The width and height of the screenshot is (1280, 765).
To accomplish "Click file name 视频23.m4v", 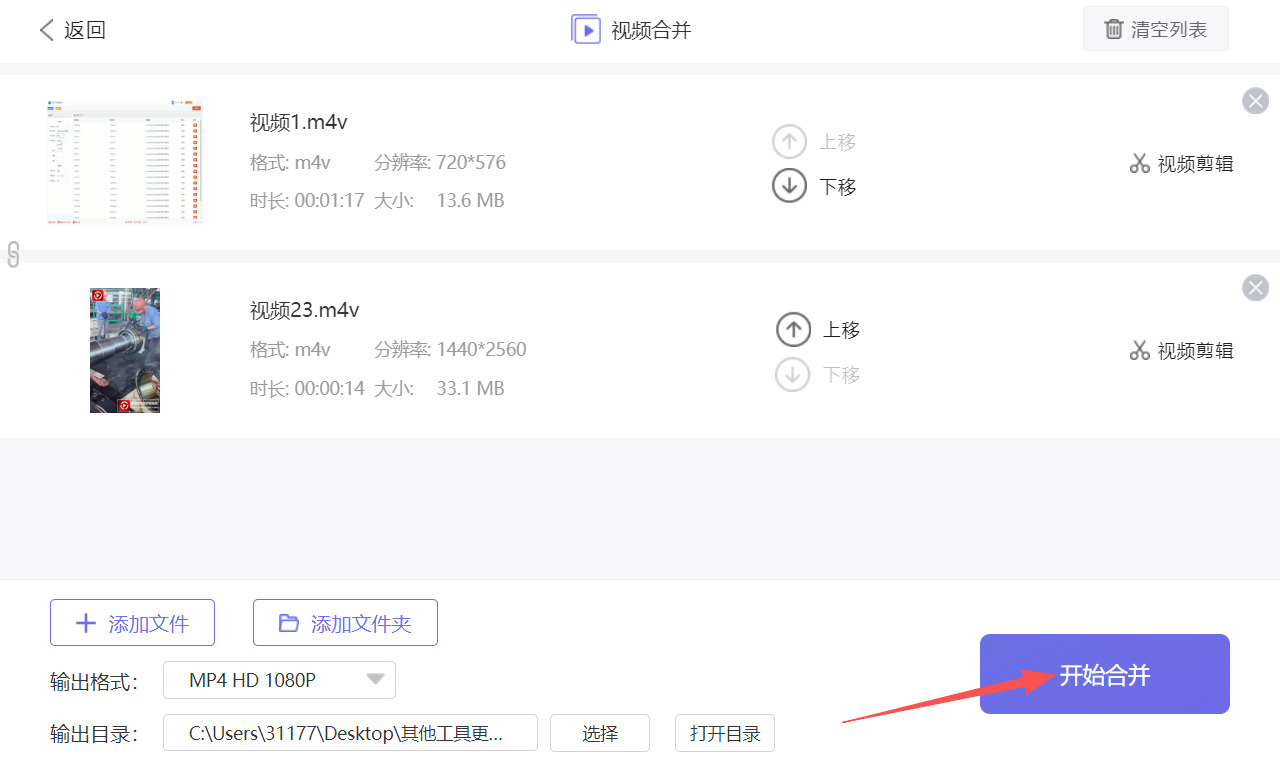I will pyautogui.click(x=305, y=310).
